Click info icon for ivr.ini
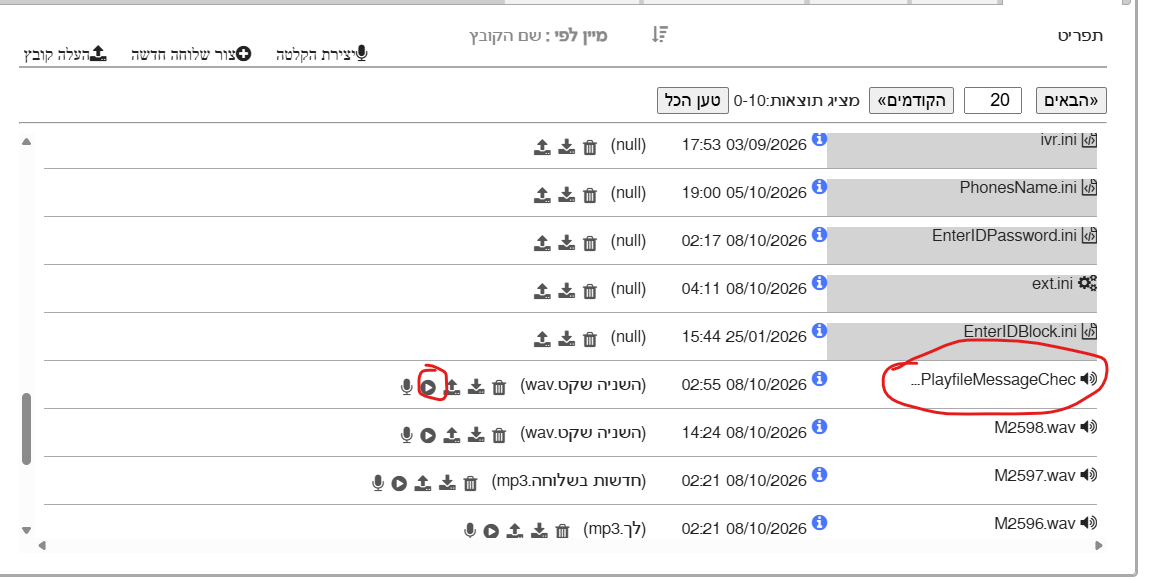The width and height of the screenshot is (1149, 580). tap(819, 138)
